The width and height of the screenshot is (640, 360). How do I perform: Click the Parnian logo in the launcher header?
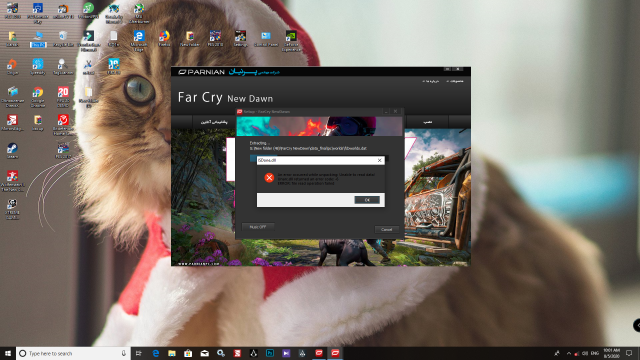pyautogui.click(x=201, y=72)
